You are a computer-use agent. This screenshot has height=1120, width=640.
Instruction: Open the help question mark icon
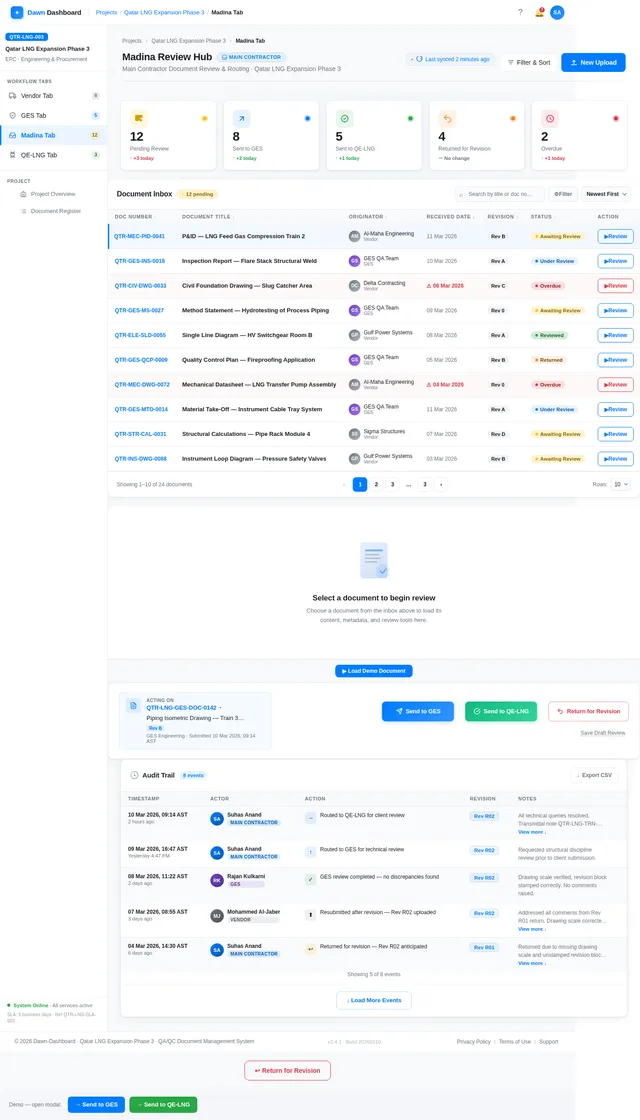[520, 12]
